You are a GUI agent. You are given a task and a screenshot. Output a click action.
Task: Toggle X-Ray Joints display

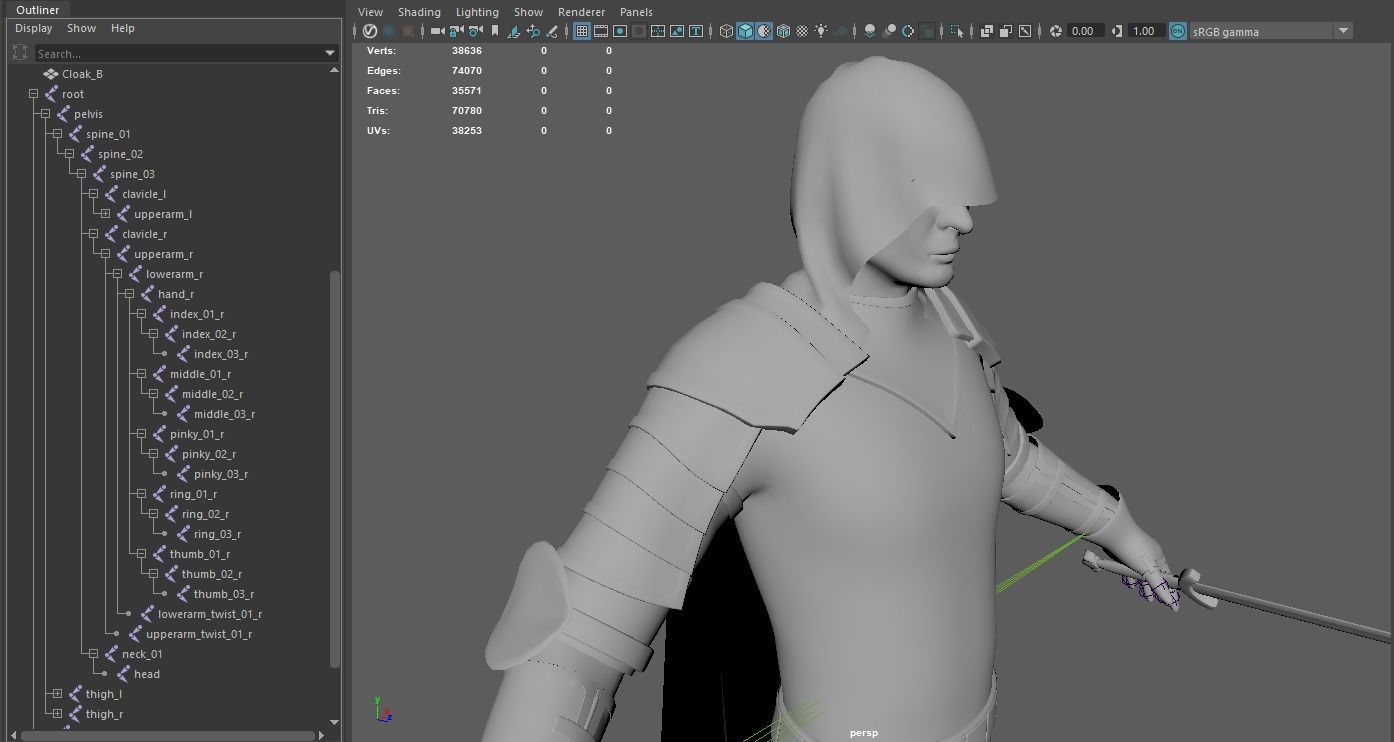[x=1025, y=31]
